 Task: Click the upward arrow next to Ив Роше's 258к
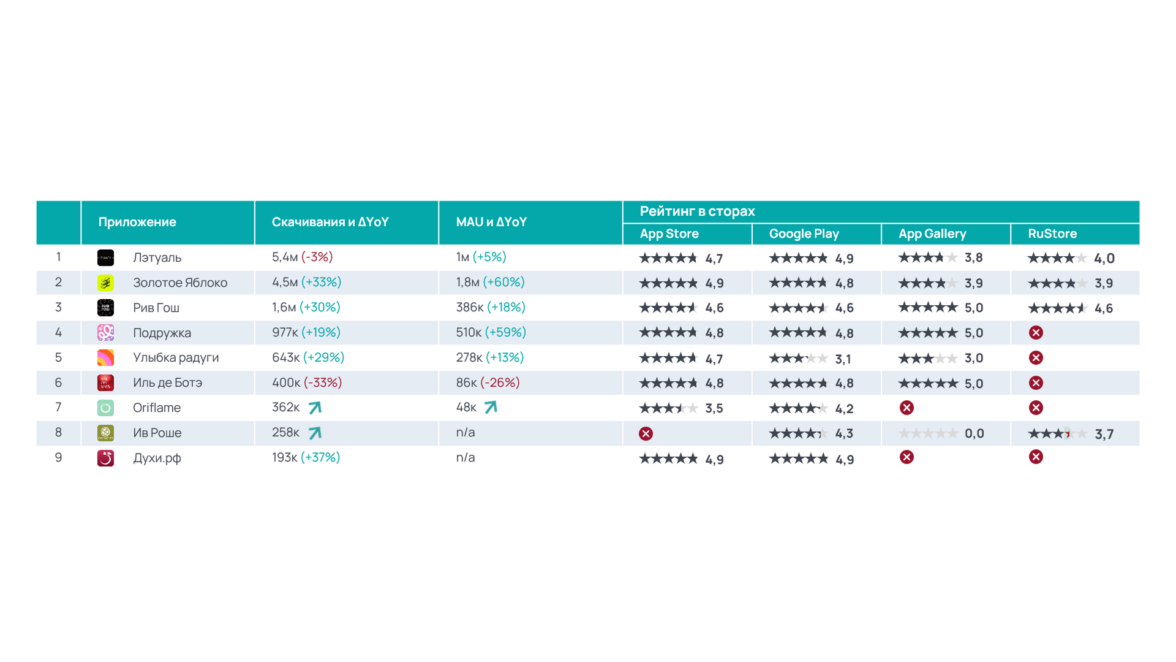315,433
